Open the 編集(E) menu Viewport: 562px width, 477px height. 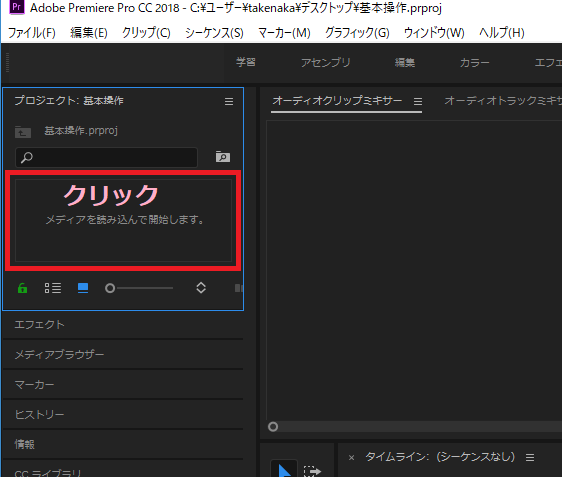coord(89,33)
